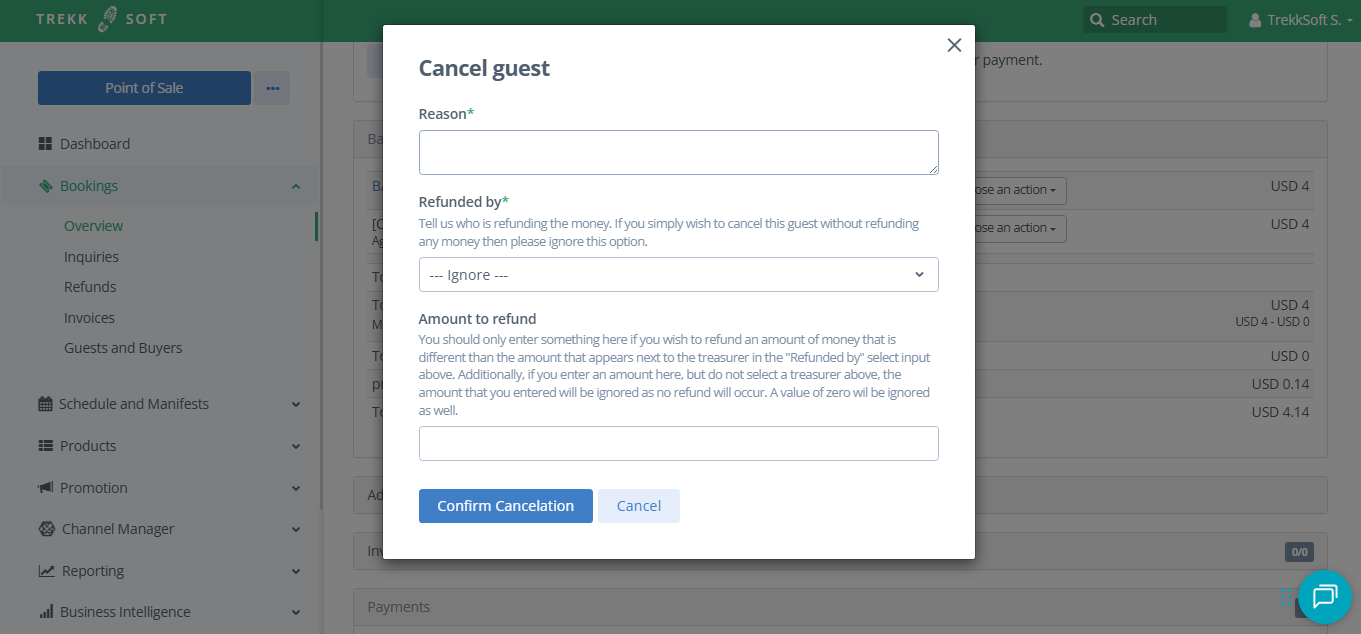Close the Cancel guest dialog
Image resolution: width=1361 pixels, height=634 pixels.
coord(954,45)
